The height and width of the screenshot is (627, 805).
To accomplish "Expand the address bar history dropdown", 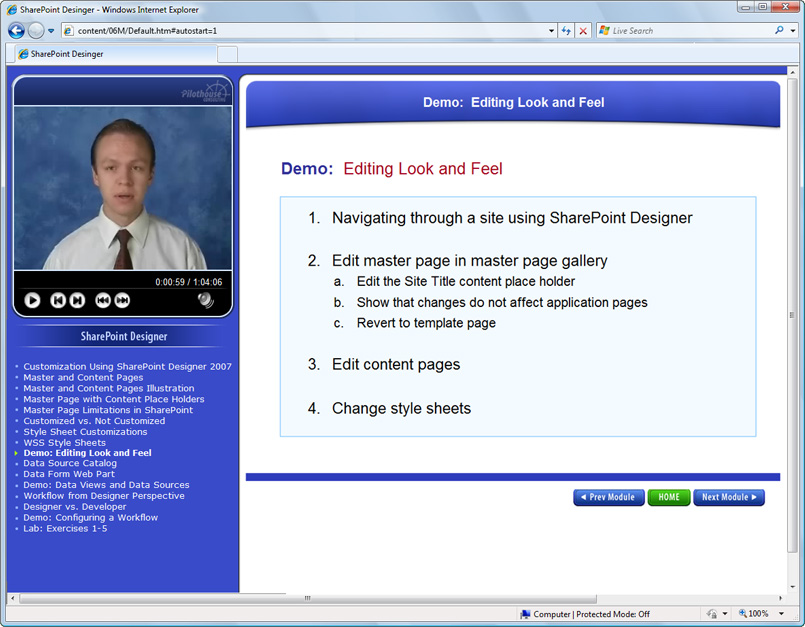I will tap(551, 31).
